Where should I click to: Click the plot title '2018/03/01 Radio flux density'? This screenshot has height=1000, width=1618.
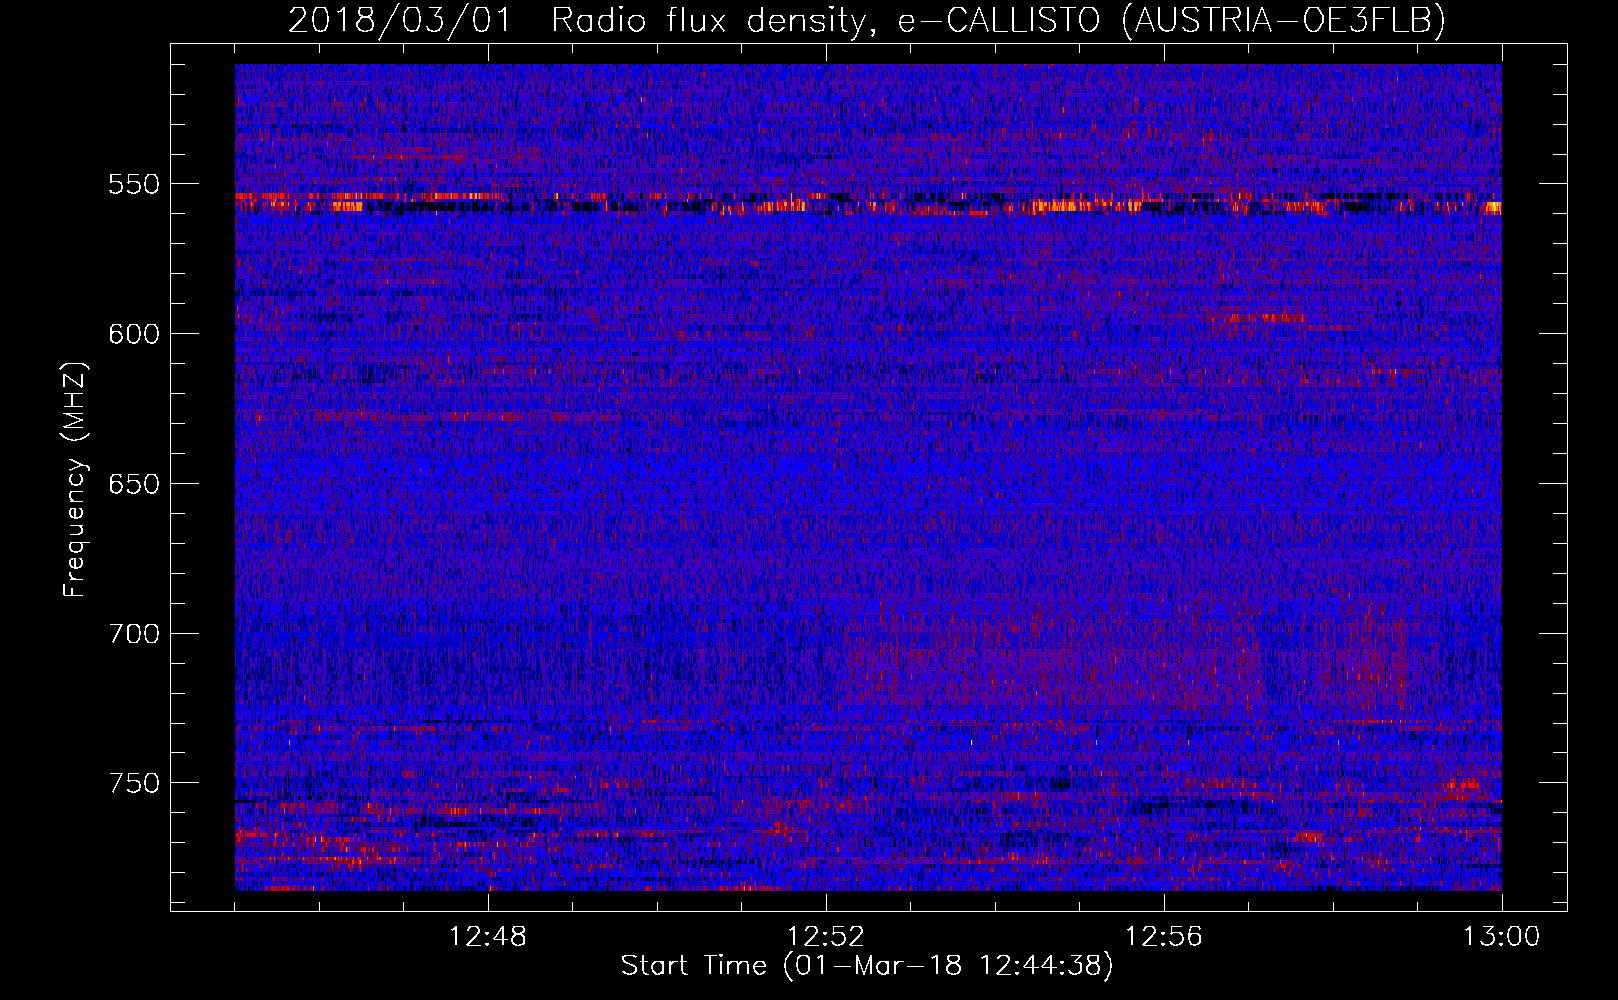[867, 20]
